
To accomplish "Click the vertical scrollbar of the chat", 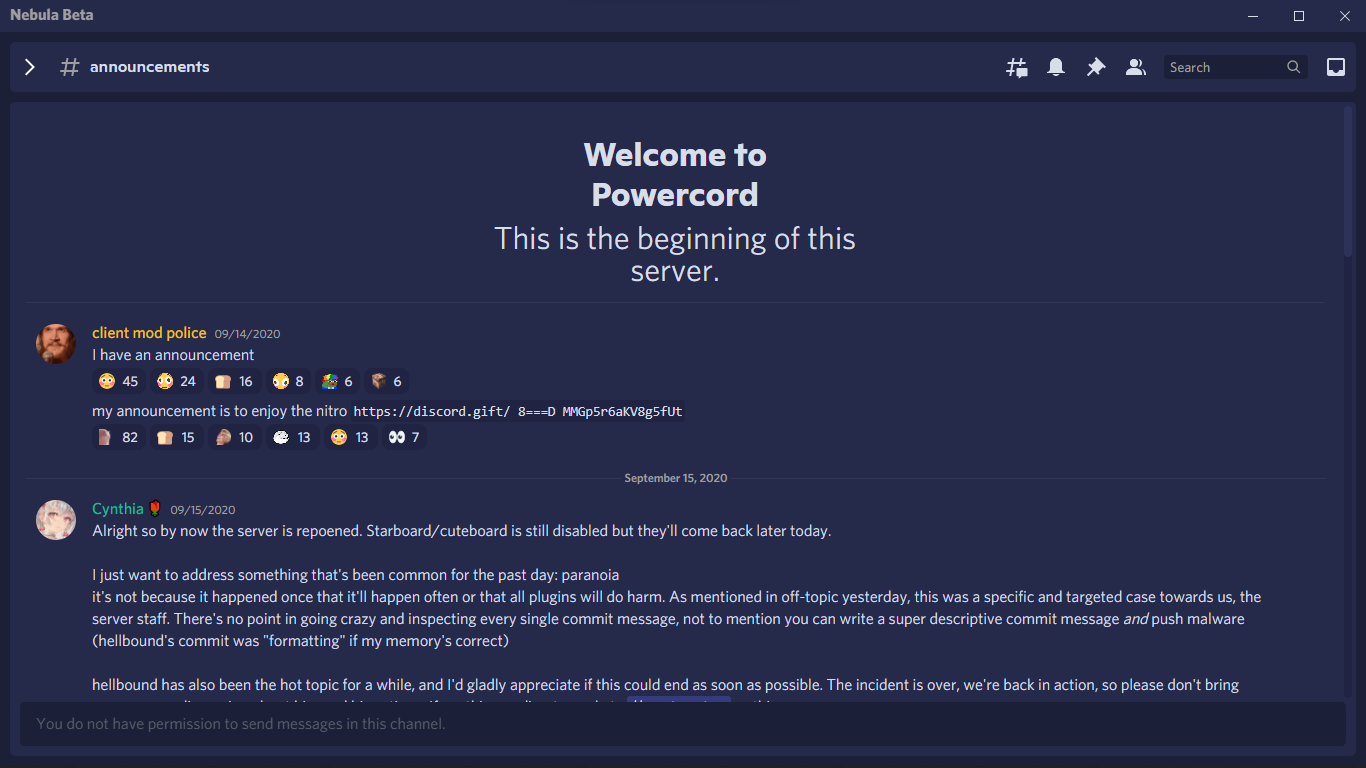I will click(1348, 180).
